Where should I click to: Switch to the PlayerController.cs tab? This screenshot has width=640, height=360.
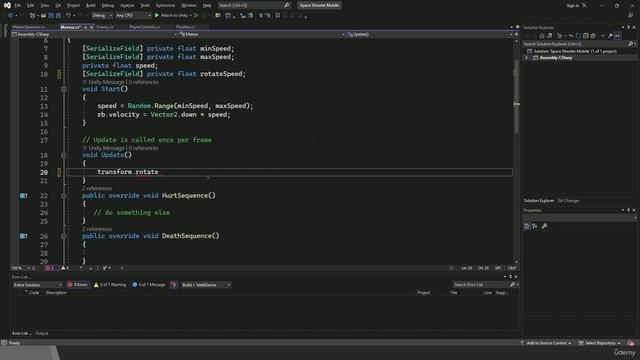coord(144,27)
